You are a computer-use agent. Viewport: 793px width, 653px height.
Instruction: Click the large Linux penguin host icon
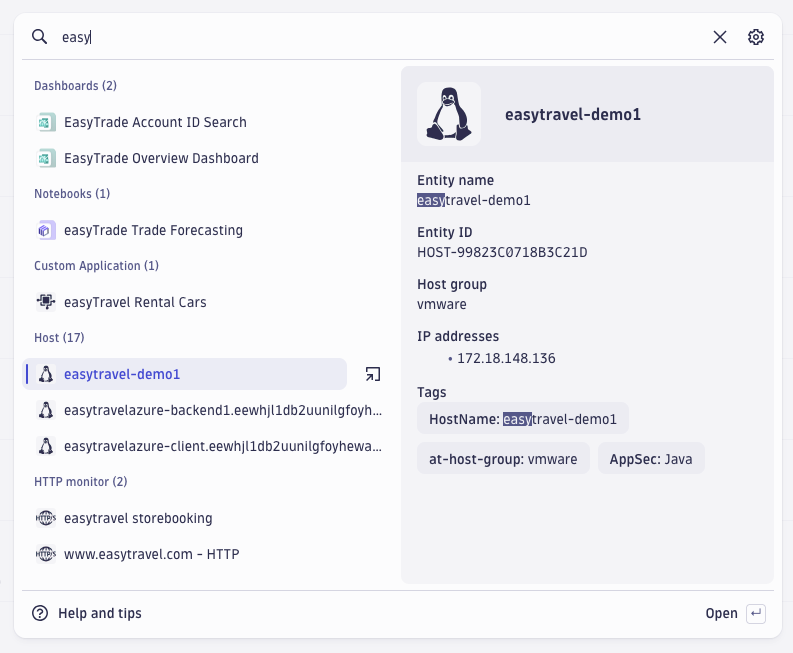[449, 114]
